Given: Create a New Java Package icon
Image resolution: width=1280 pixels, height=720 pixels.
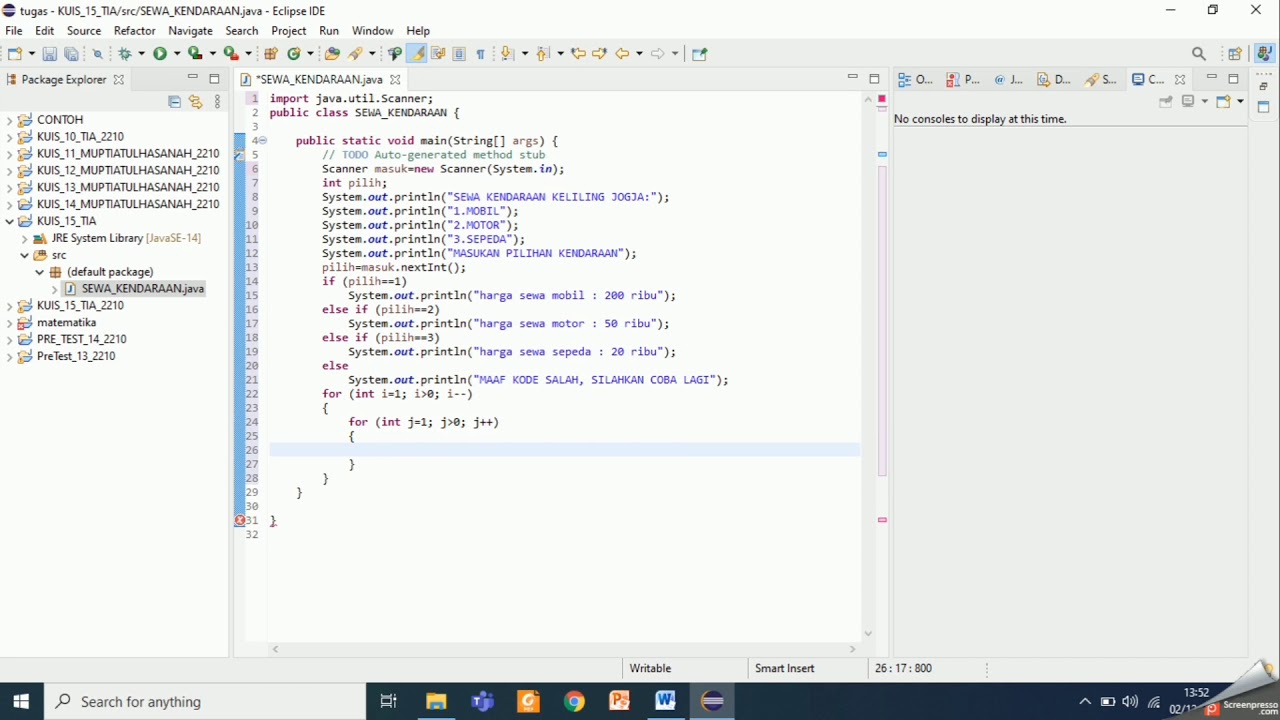Looking at the screenshot, I should [271, 54].
